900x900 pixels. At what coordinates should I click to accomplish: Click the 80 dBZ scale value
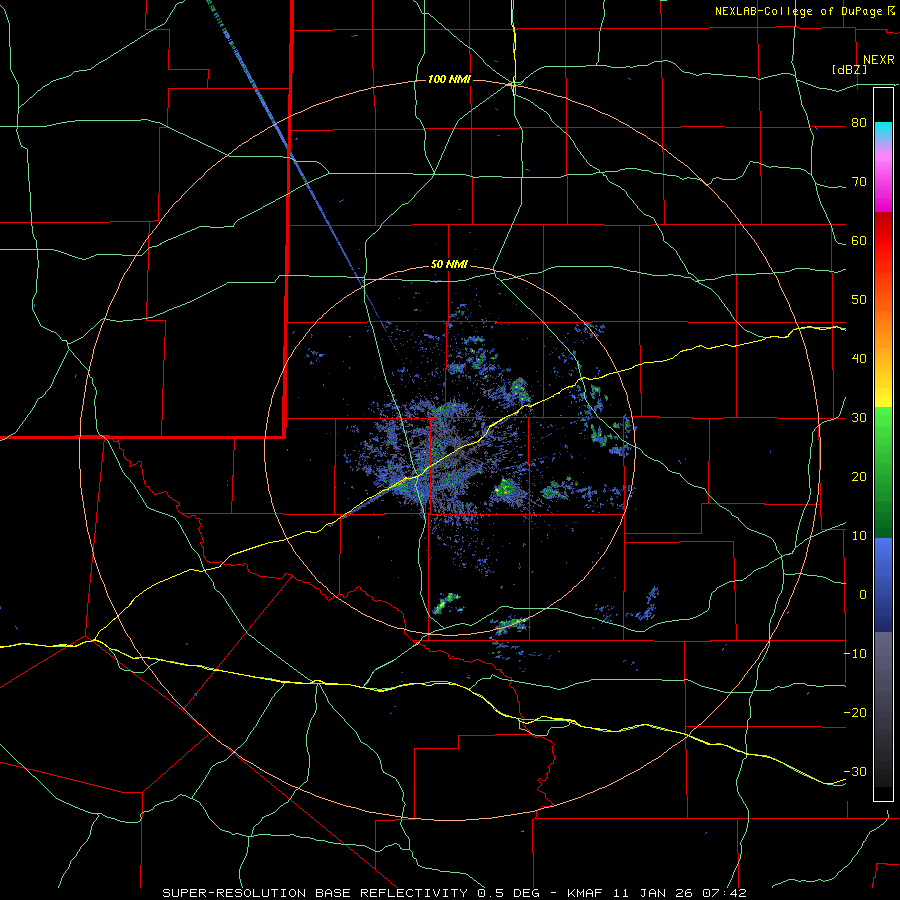coord(859,123)
